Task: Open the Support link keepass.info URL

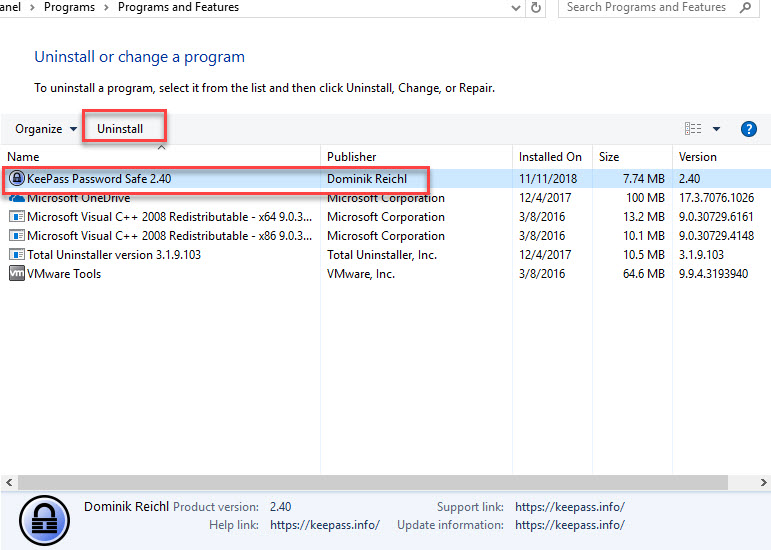Action: click(570, 507)
